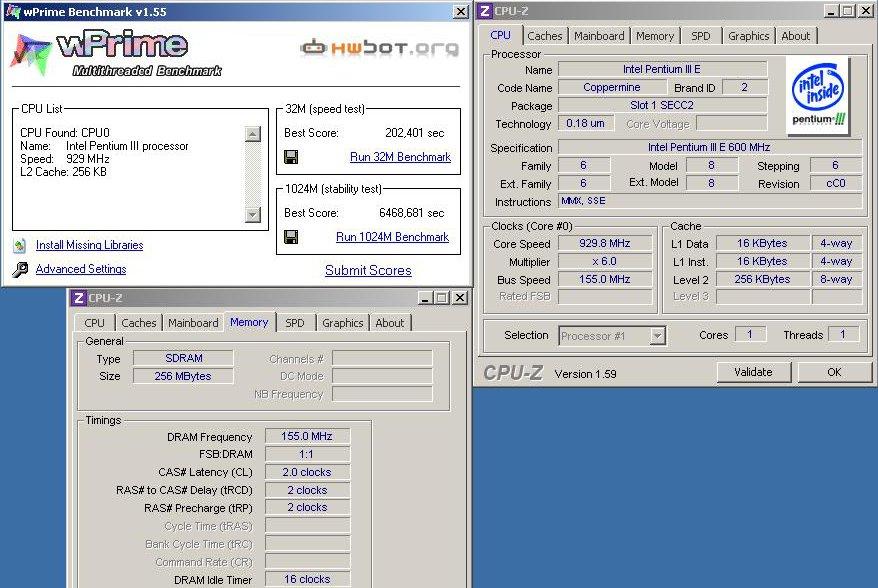Click the Code Name field 'Coppermine'
Image resolution: width=878 pixels, height=588 pixels.
(612, 87)
